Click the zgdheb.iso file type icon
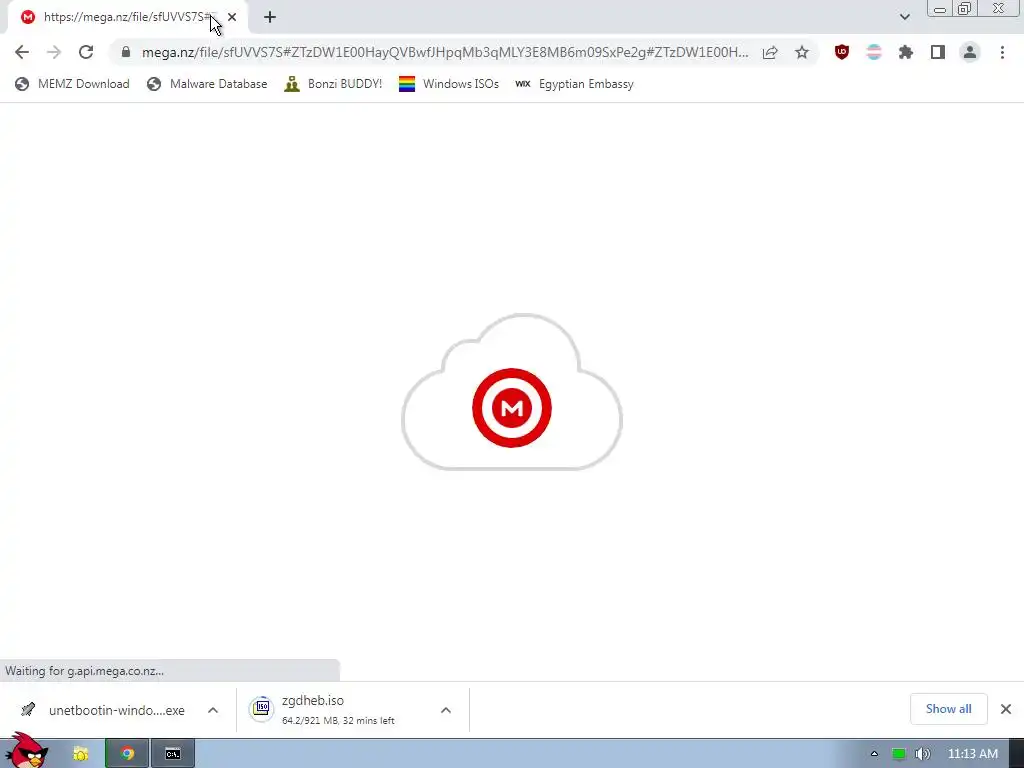 [261, 709]
